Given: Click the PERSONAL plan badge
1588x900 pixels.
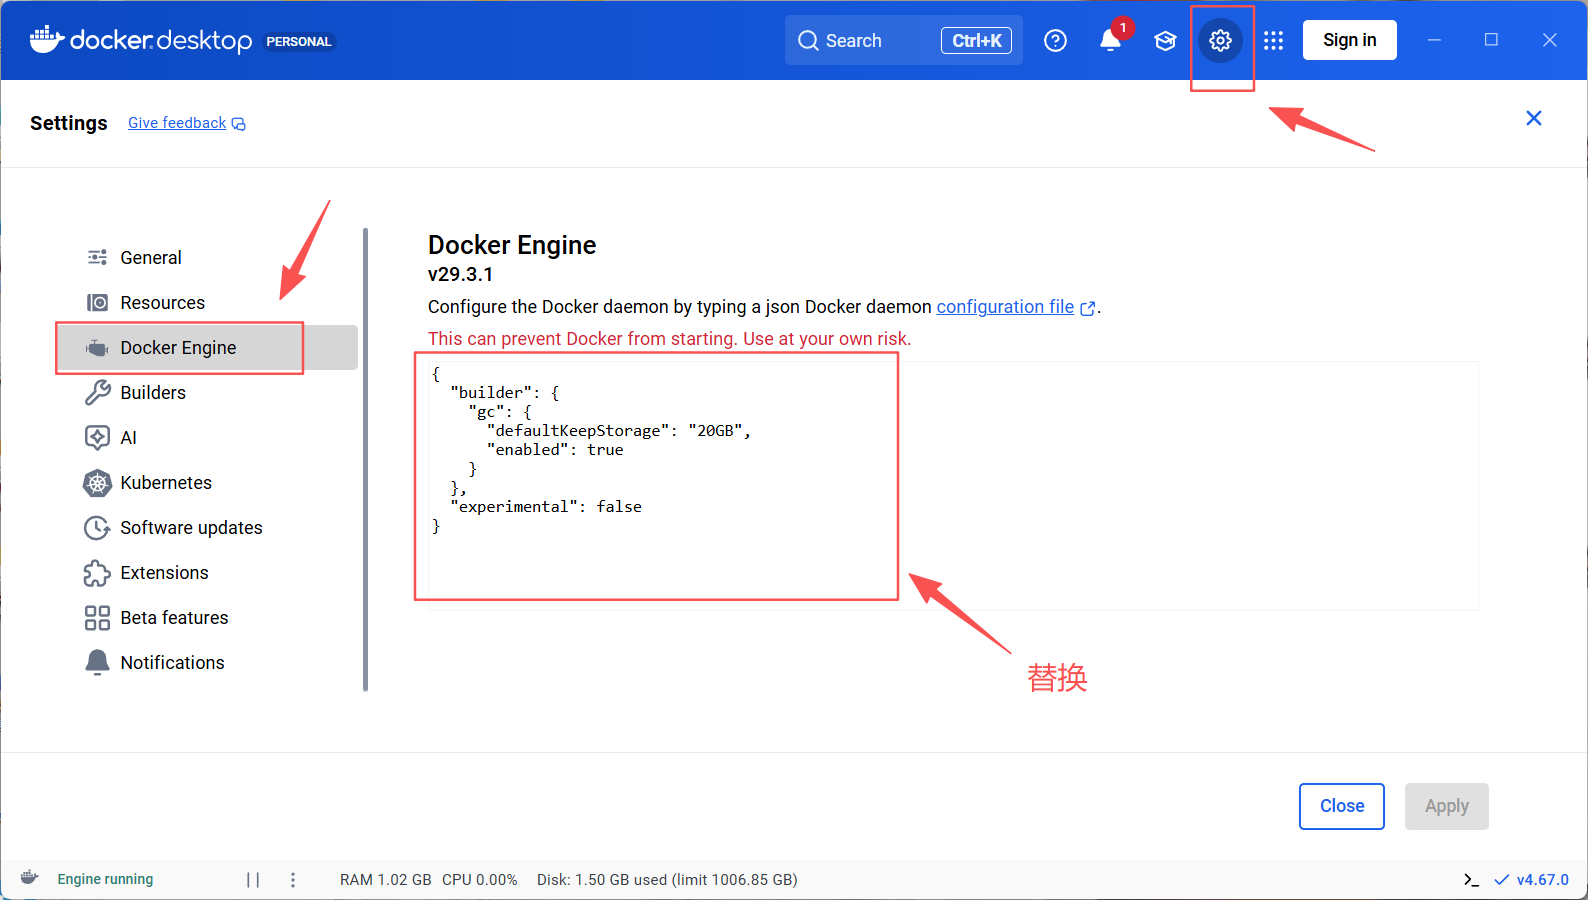Looking at the screenshot, I should tap(298, 41).
